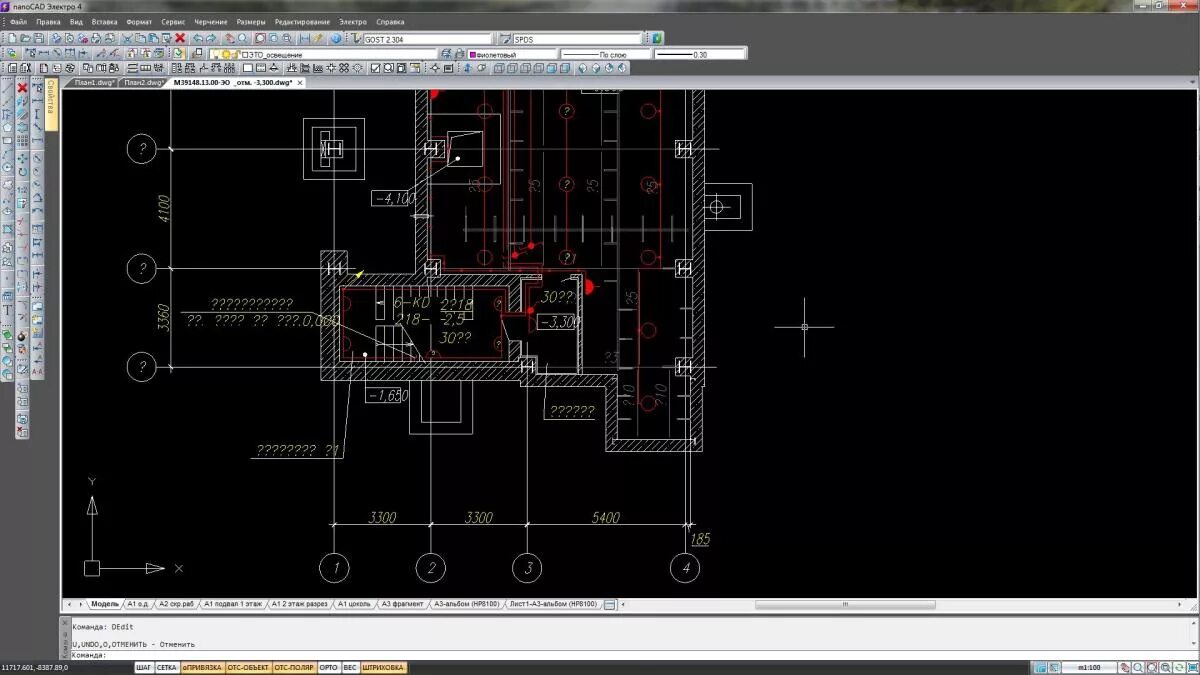
Task: Click the violet color swatch in color box
Action: coord(473,54)
